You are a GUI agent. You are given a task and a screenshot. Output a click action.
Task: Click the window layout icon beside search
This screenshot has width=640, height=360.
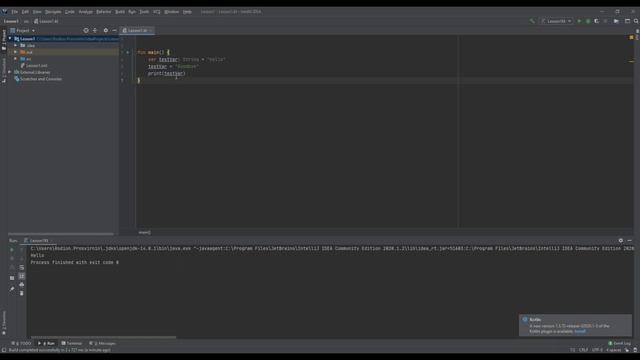point(627,21)
